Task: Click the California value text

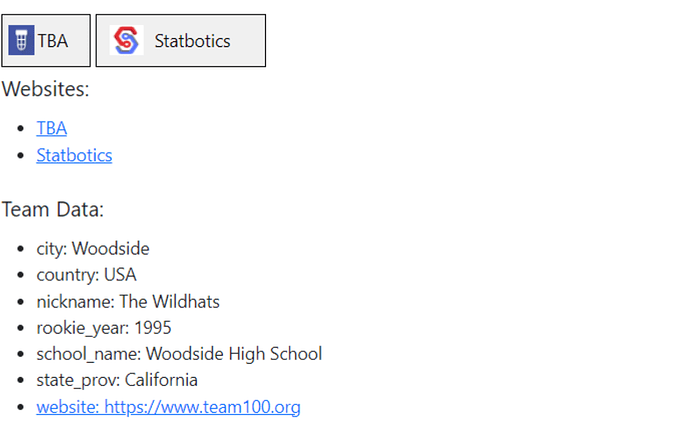Action: coord(161,380)
